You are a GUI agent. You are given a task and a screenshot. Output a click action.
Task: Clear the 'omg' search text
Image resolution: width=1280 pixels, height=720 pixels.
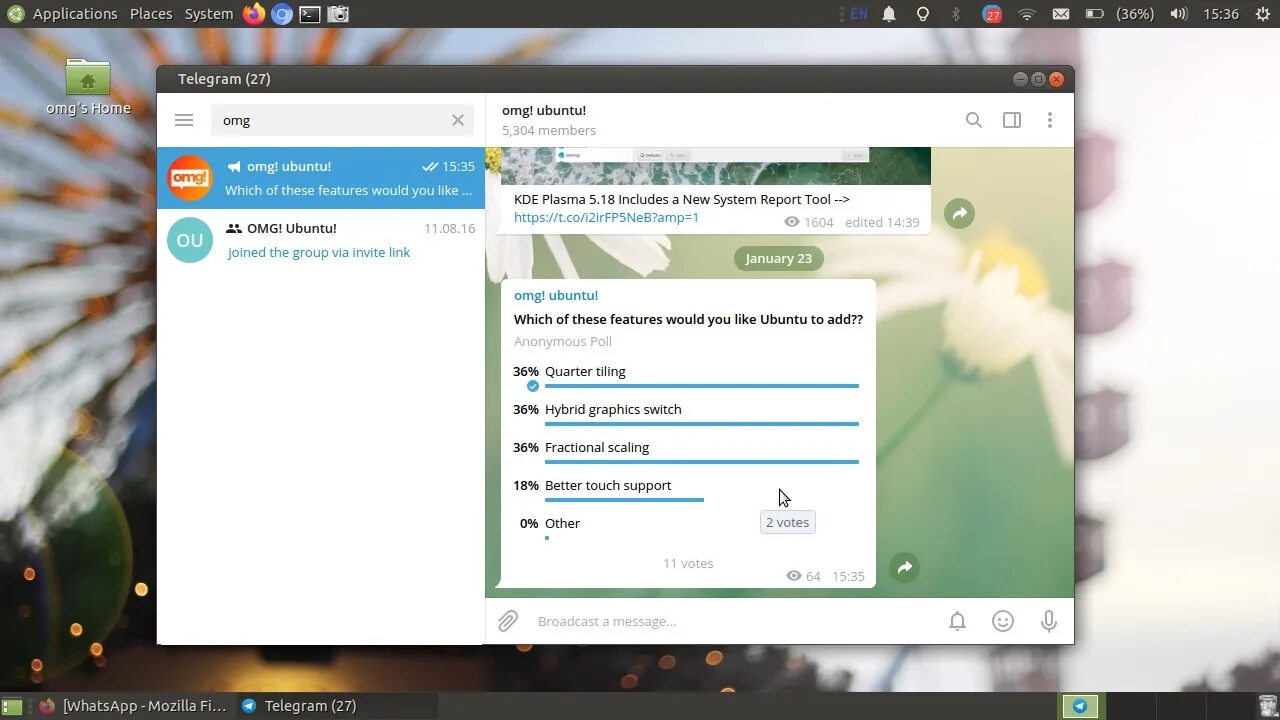pyautogui.click(x=458, y=120)
